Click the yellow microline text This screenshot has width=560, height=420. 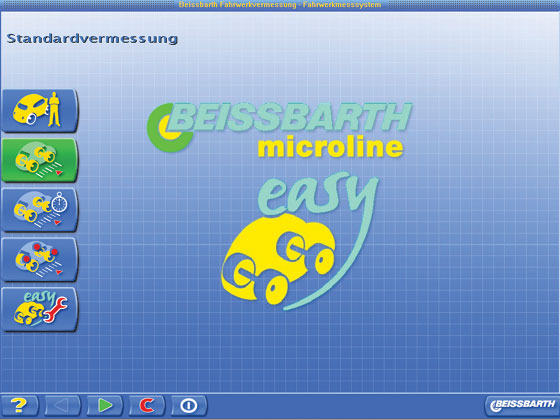coord(330,147)
